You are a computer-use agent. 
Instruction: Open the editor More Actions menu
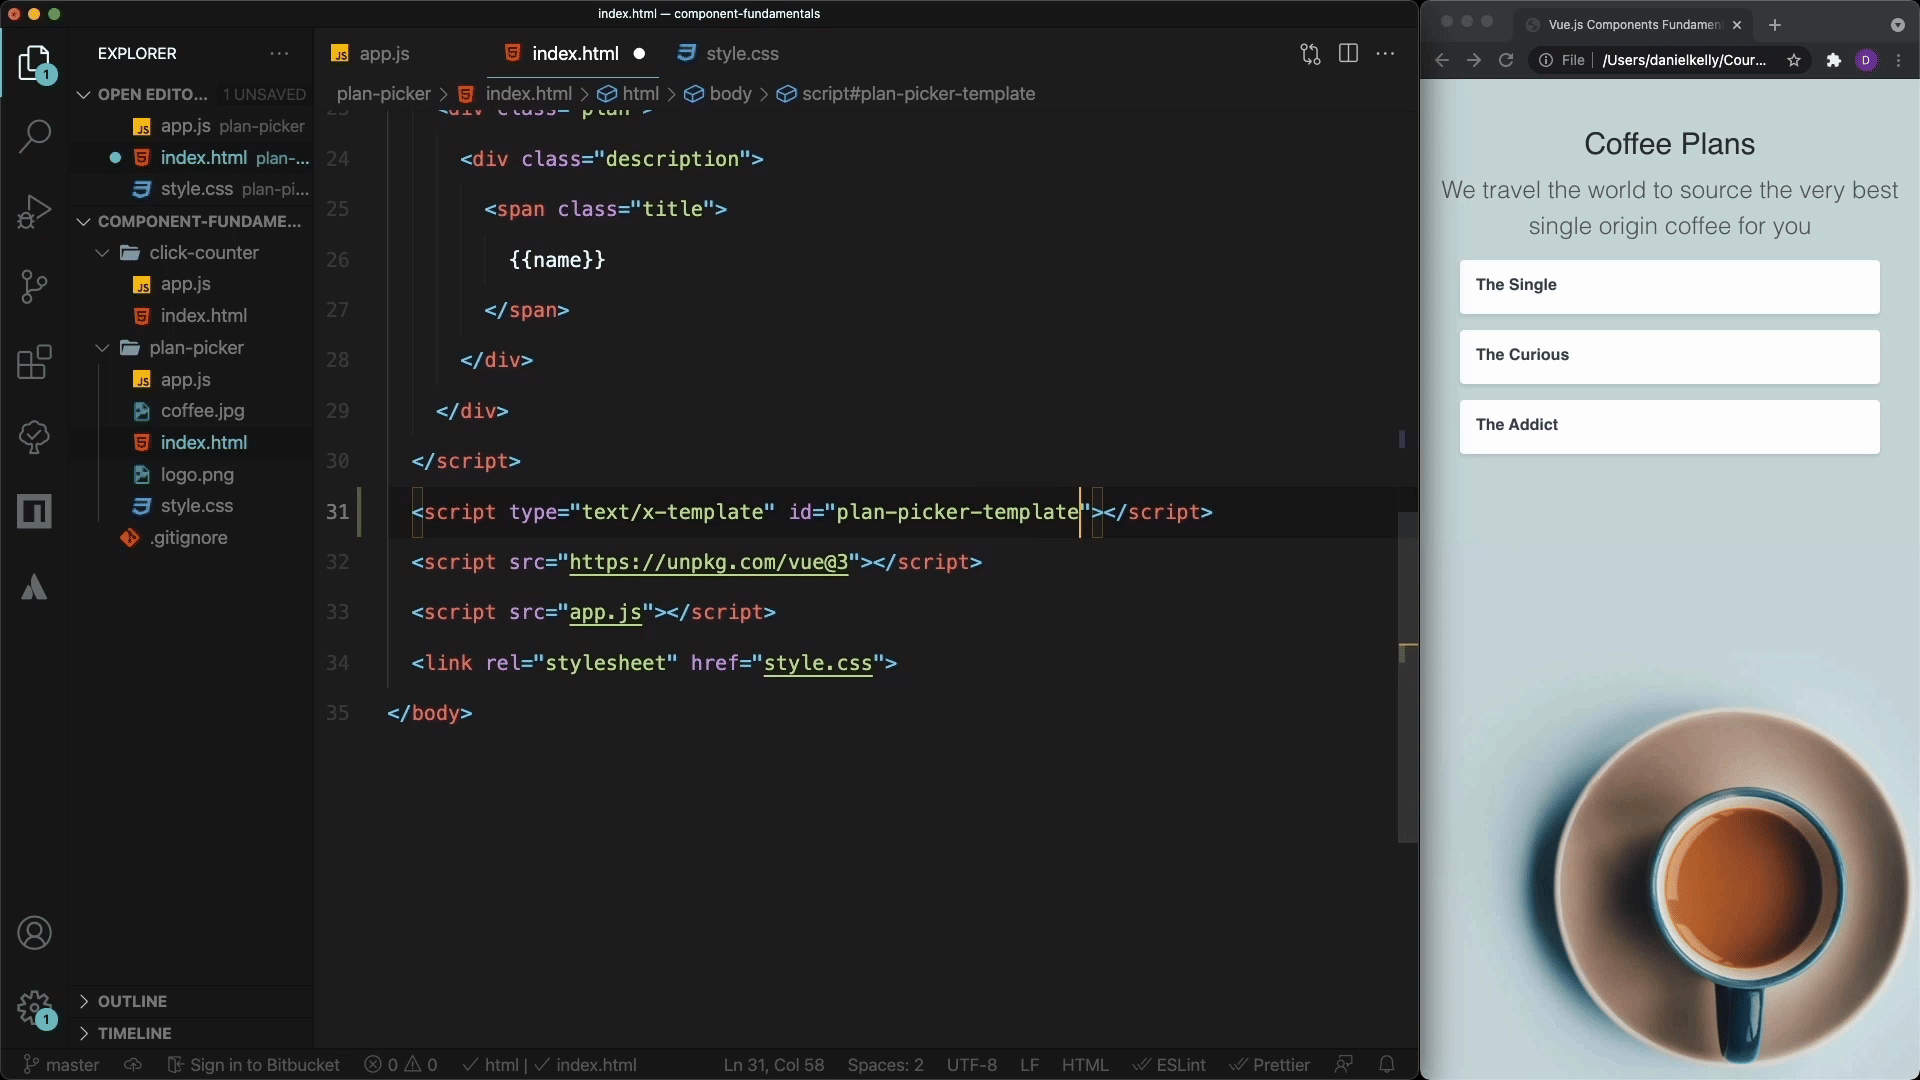[1385, 54]
